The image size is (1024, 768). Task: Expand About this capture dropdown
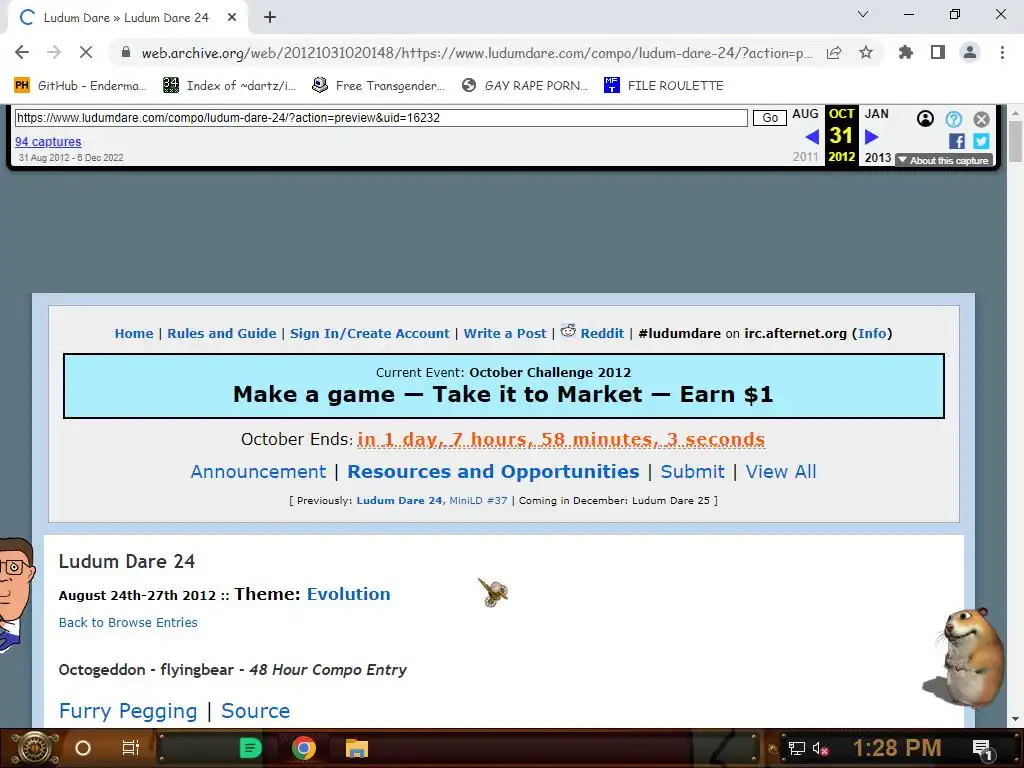click(x=944, y=161)
